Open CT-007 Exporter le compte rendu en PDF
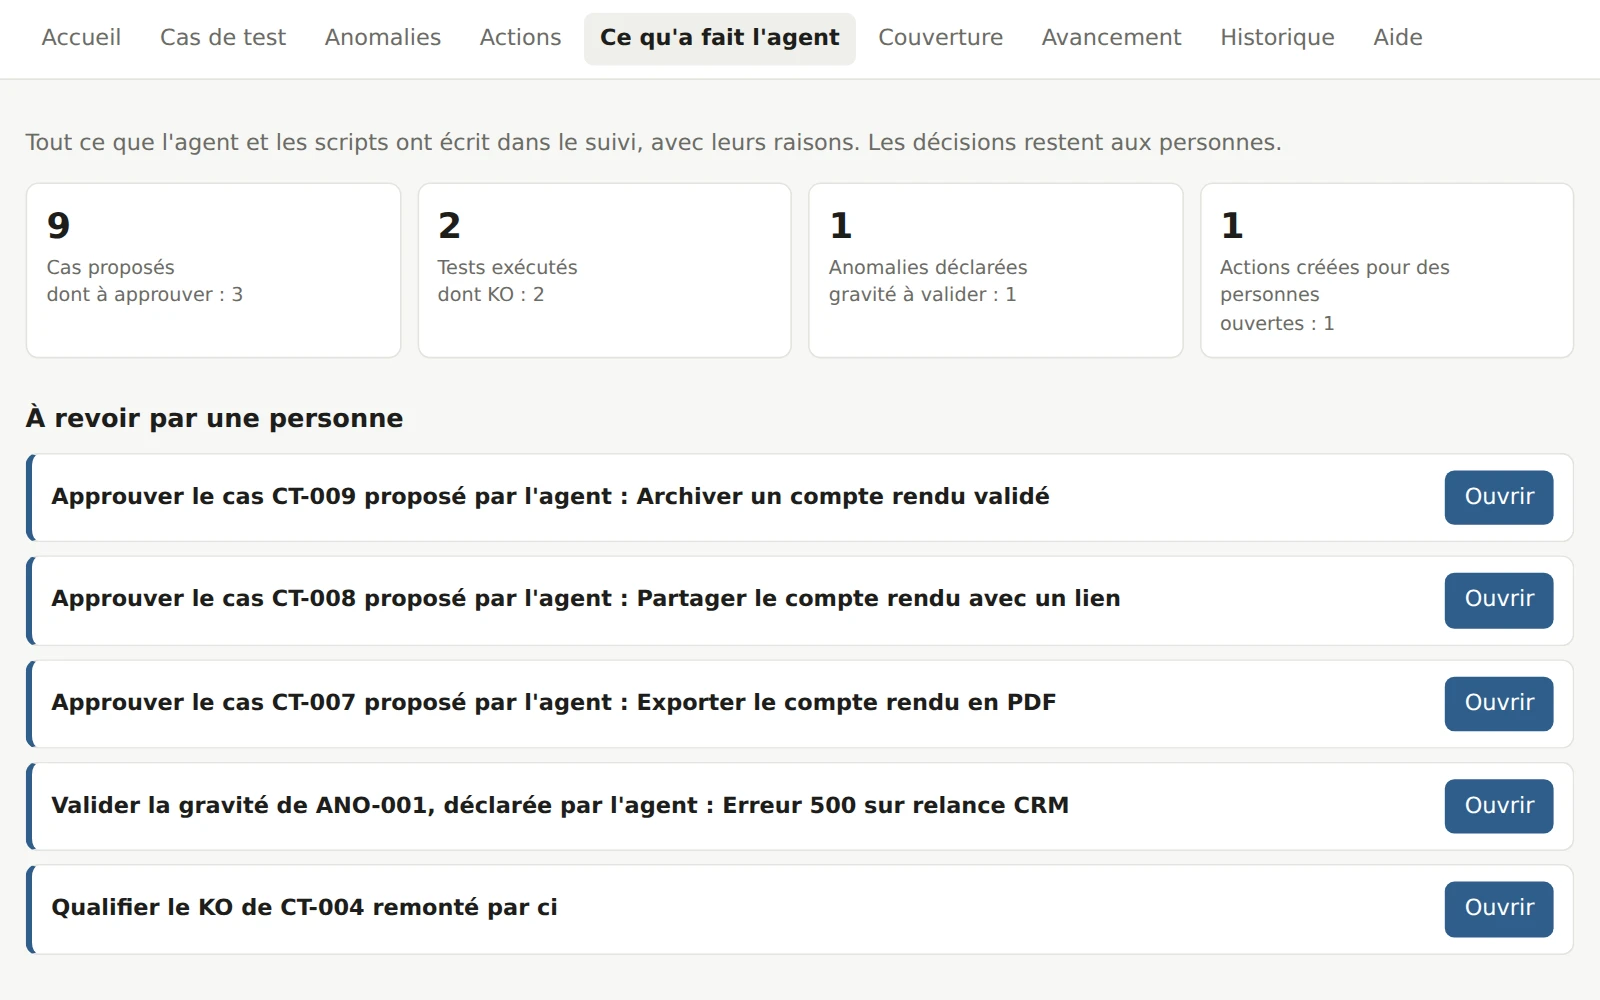The width and height of the screenshot is (1600, 1000). click(1498, 703)
